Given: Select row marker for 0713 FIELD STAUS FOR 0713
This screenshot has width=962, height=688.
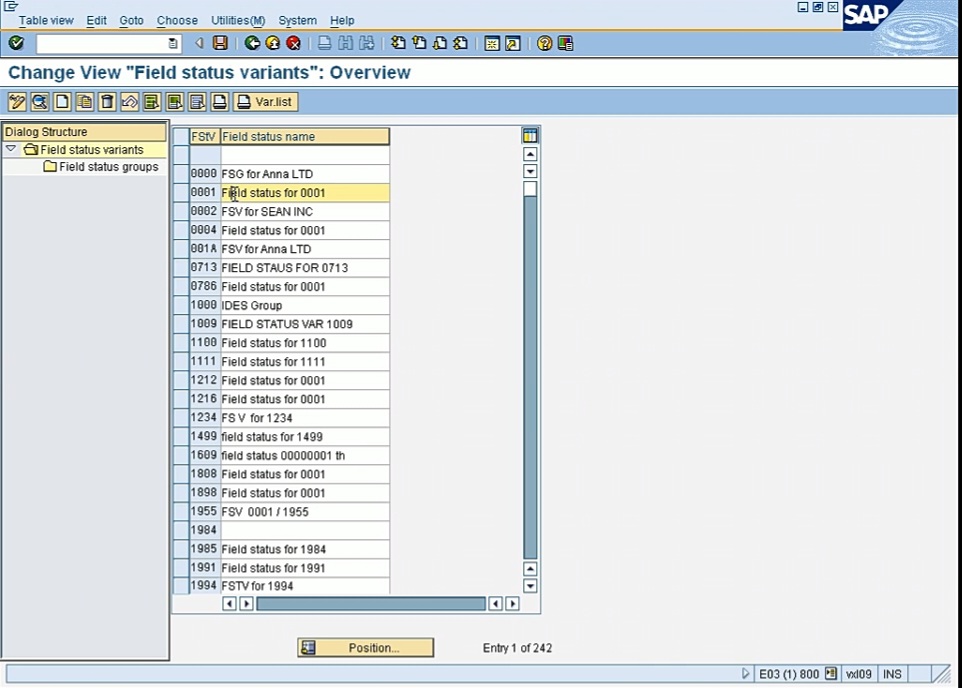Looking at the screenshot, I should (x=181, y=268).
